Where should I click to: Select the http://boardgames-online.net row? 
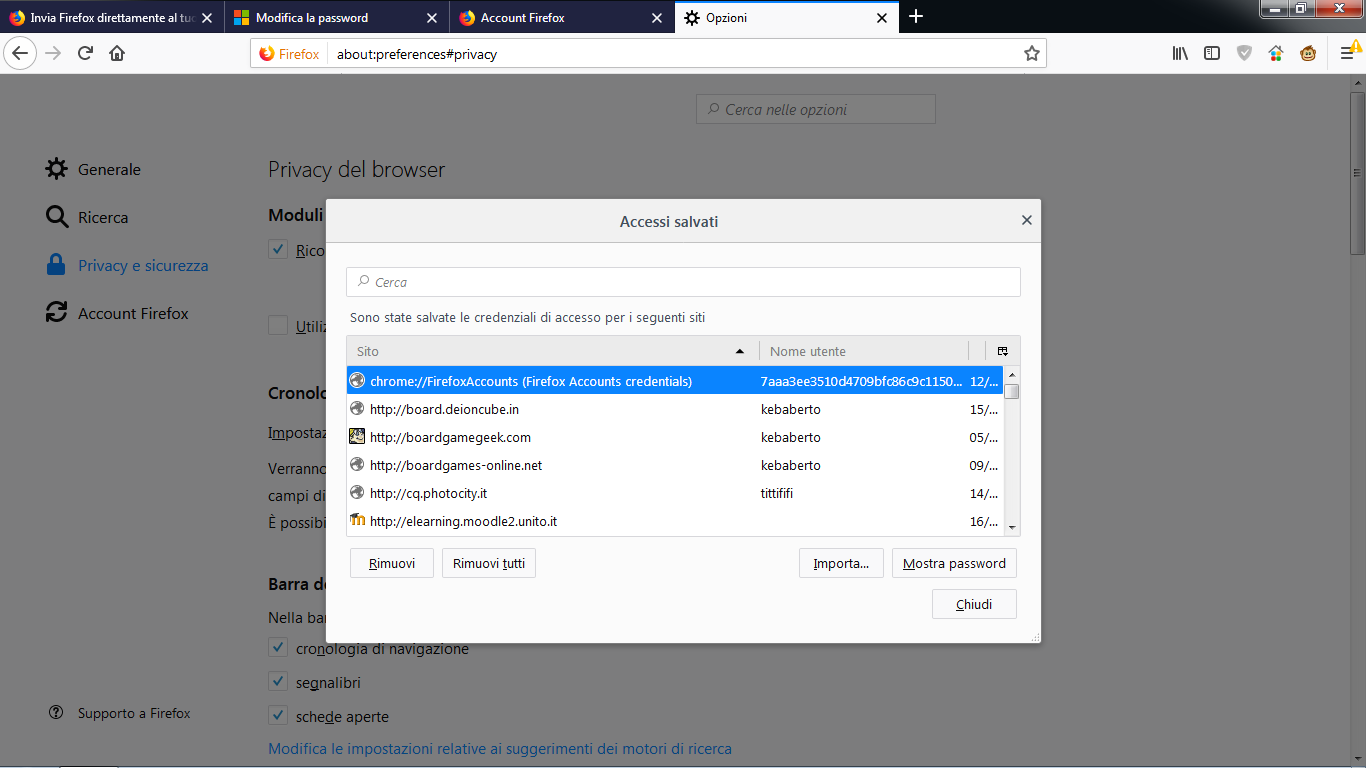(x=675, y=465)
